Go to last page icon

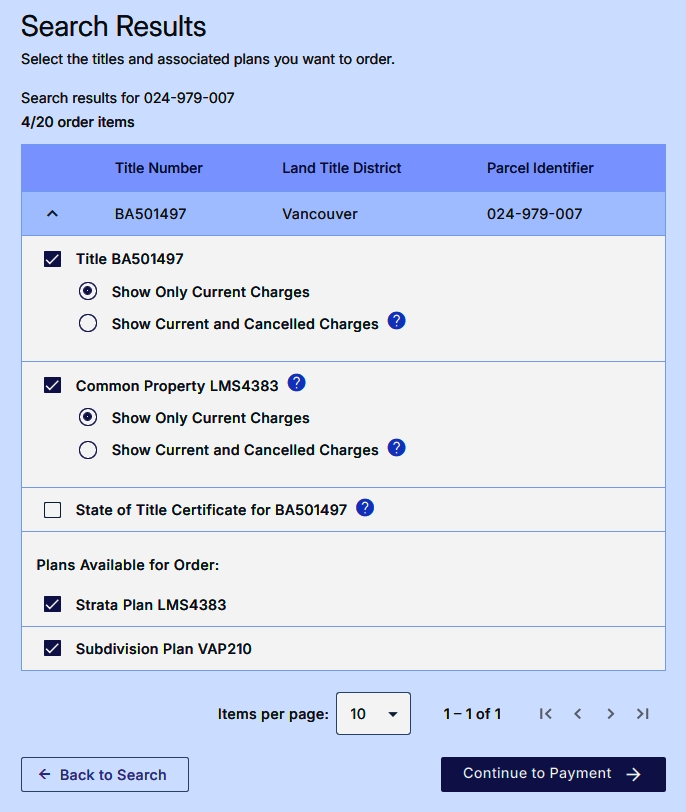tap(643, 714)
